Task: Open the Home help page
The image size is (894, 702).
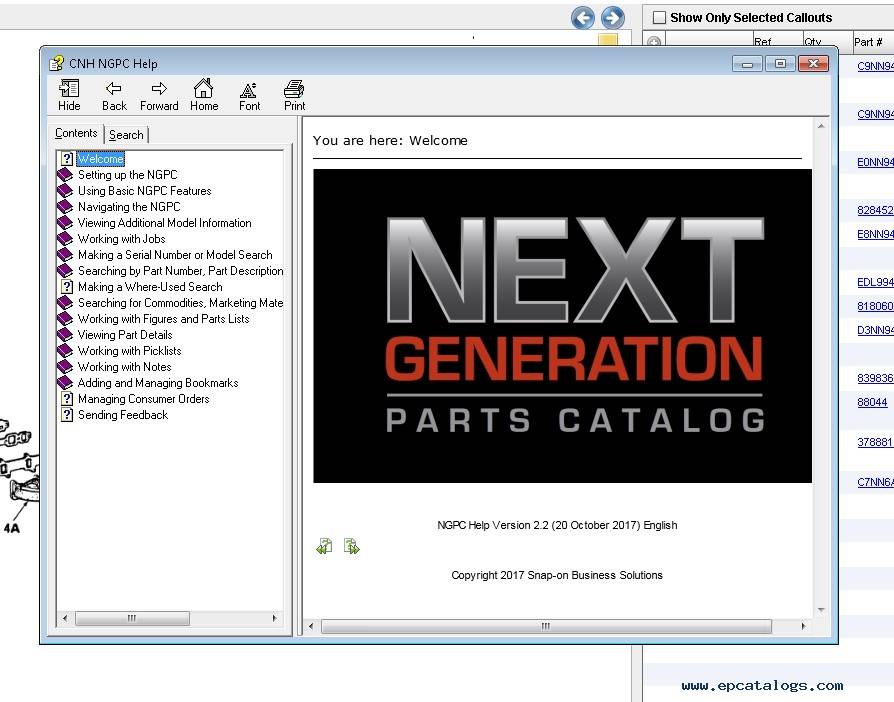Action: click(204, 95)
